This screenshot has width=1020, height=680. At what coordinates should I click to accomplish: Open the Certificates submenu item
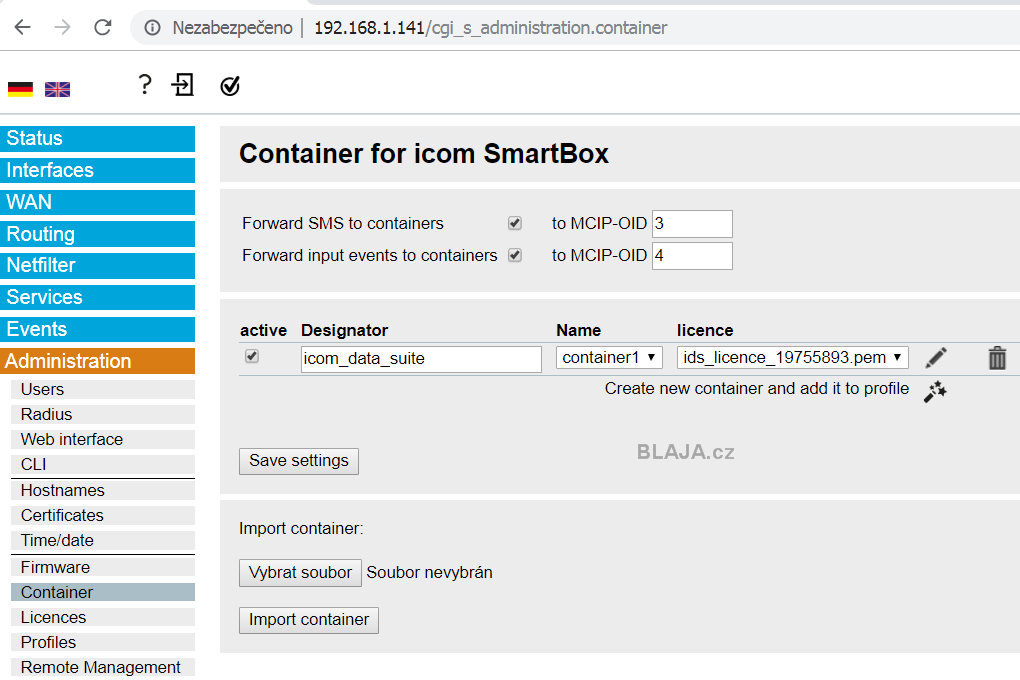(x=103, y=515)
